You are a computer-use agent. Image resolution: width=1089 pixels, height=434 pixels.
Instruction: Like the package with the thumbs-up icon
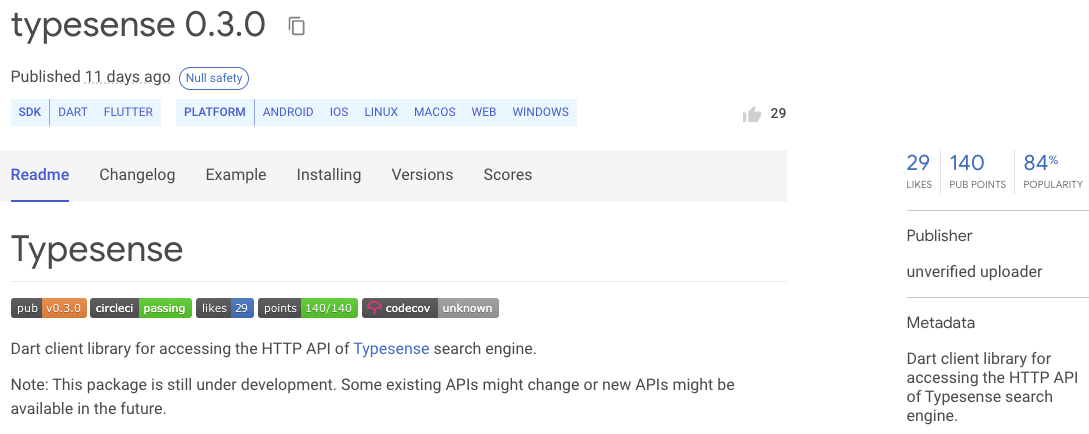click(x=751, y=114)
